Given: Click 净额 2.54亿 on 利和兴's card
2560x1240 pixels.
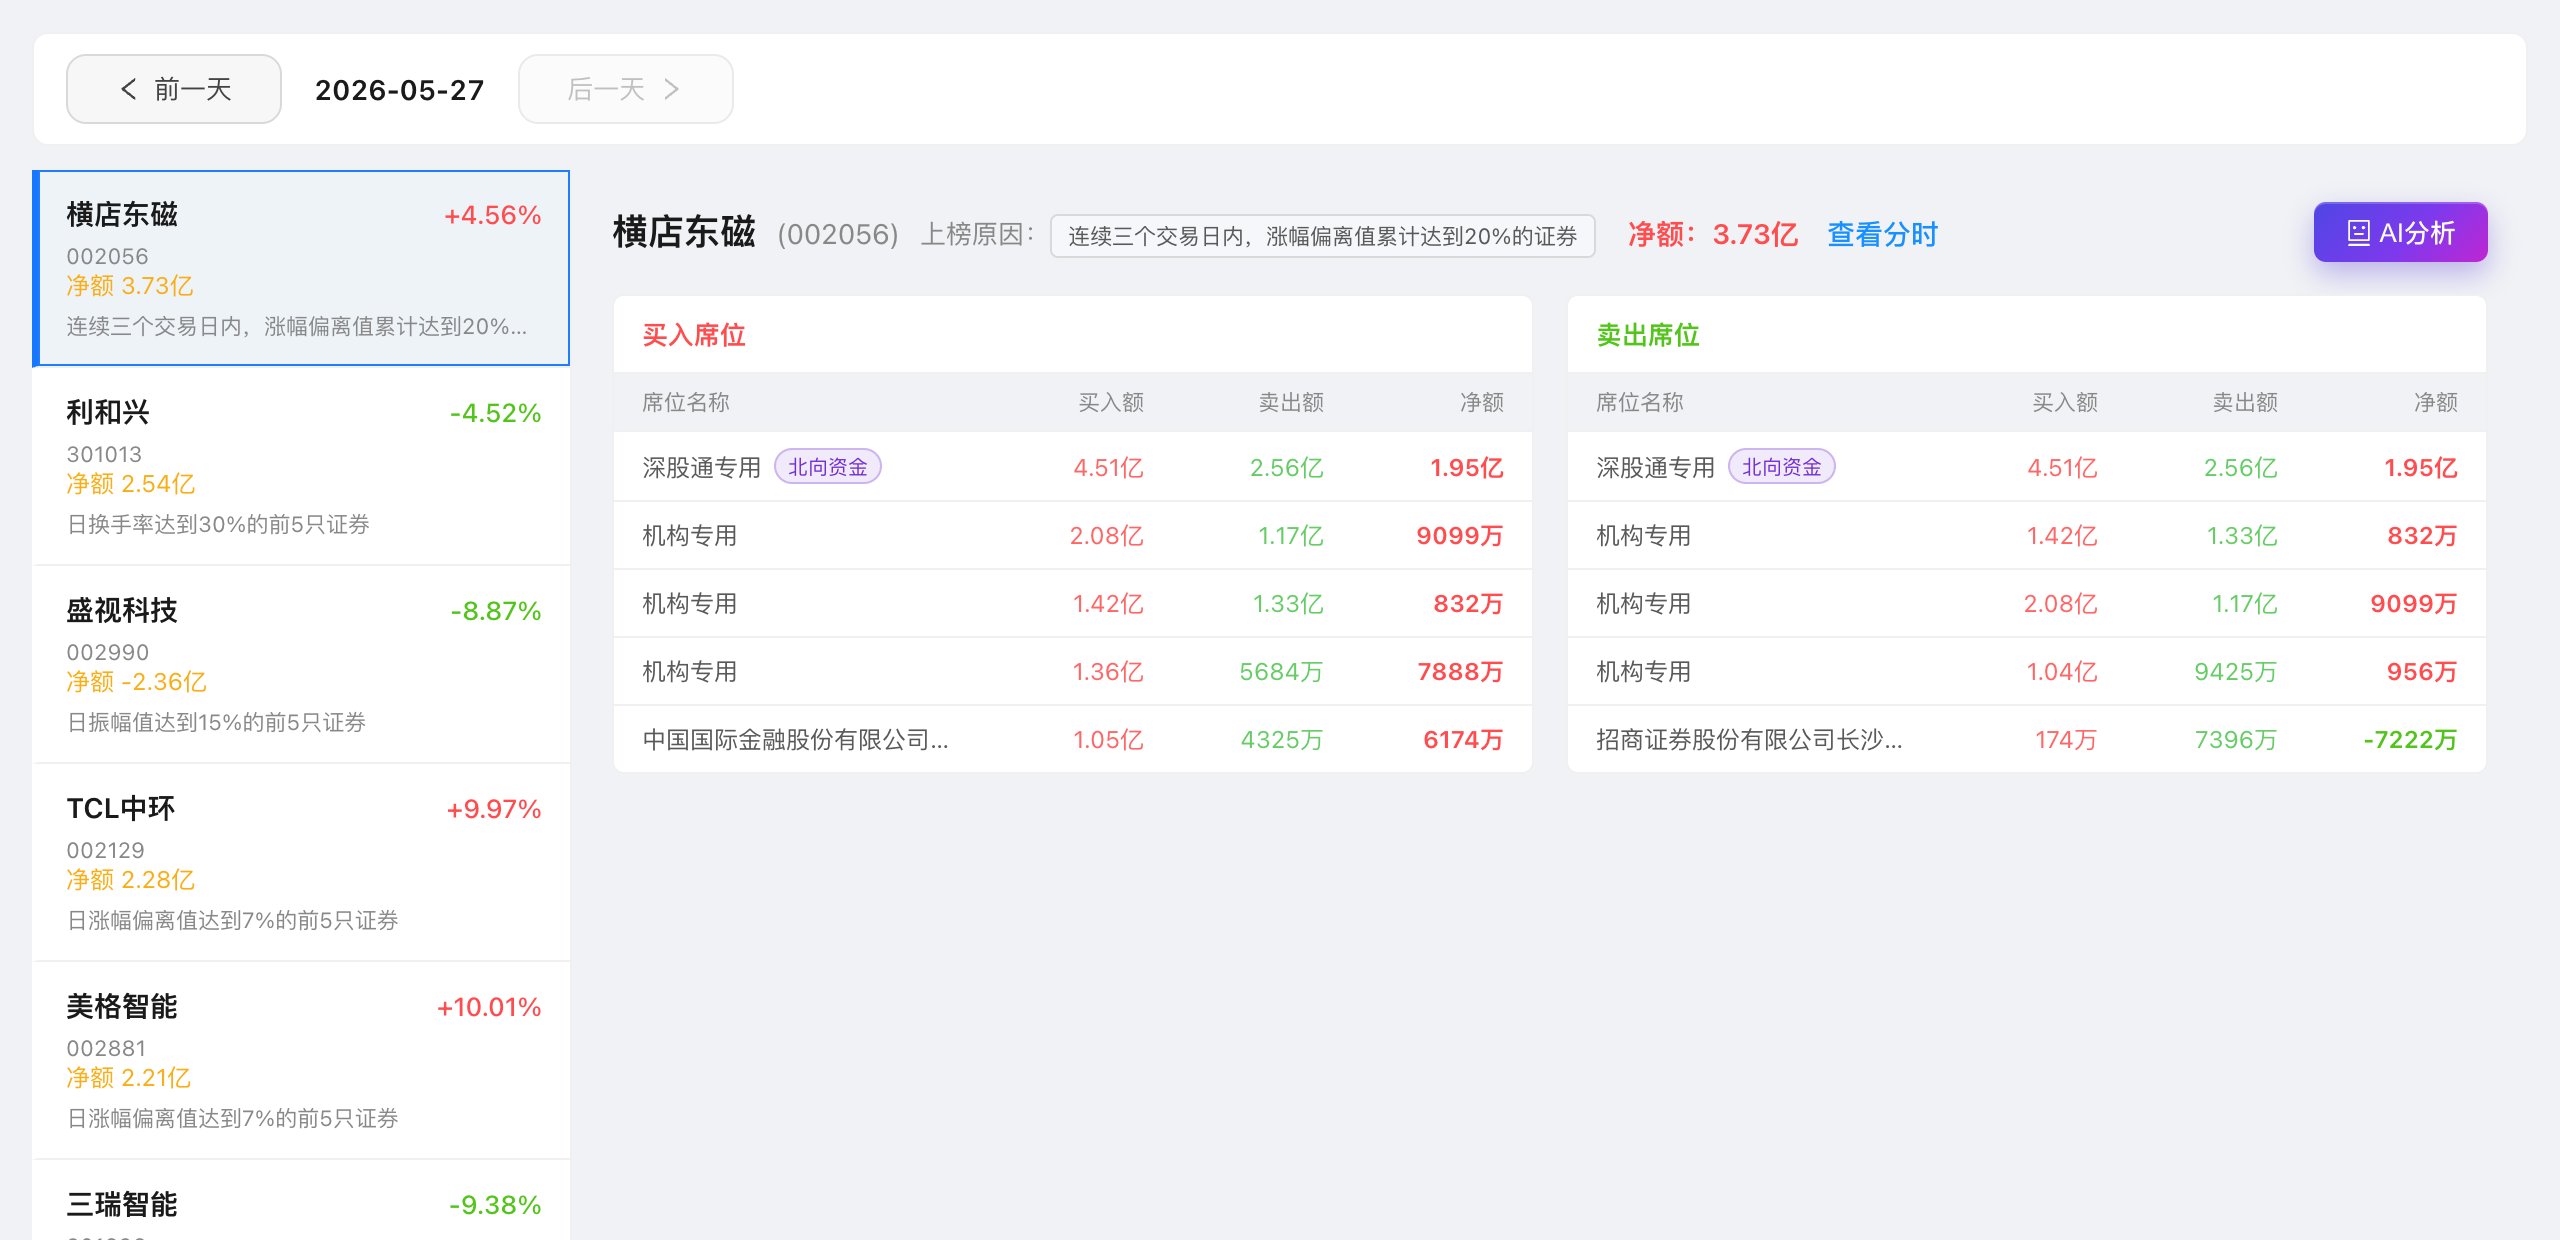Looking at the screenshot, I should coord(130,484).
